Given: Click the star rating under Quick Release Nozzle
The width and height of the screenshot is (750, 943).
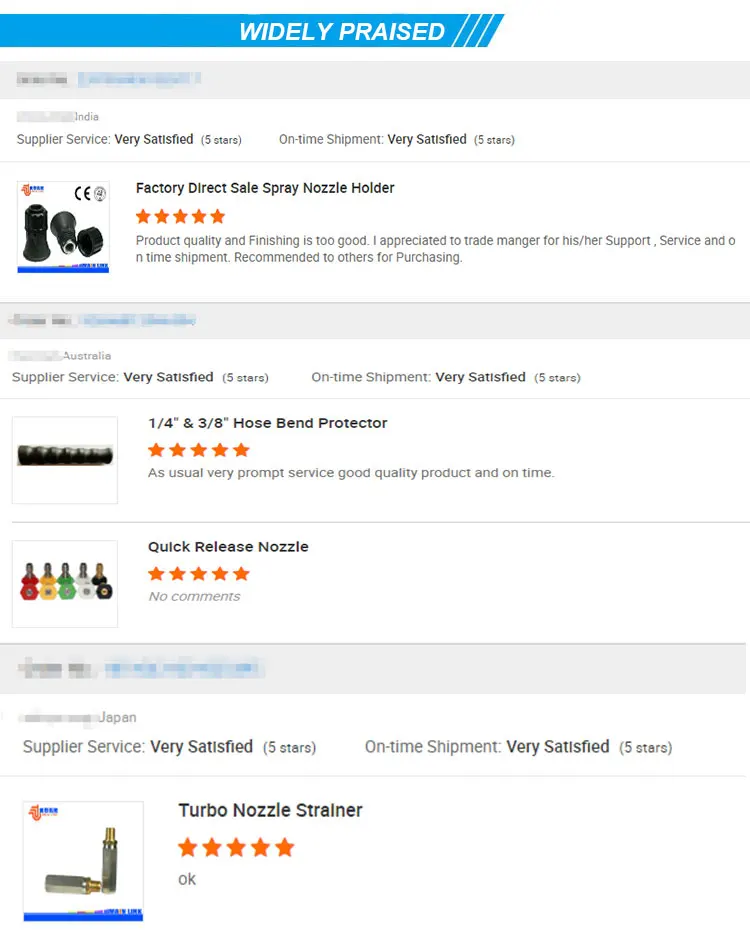Looking at the screenshot, I should click(x=198, y=574).
